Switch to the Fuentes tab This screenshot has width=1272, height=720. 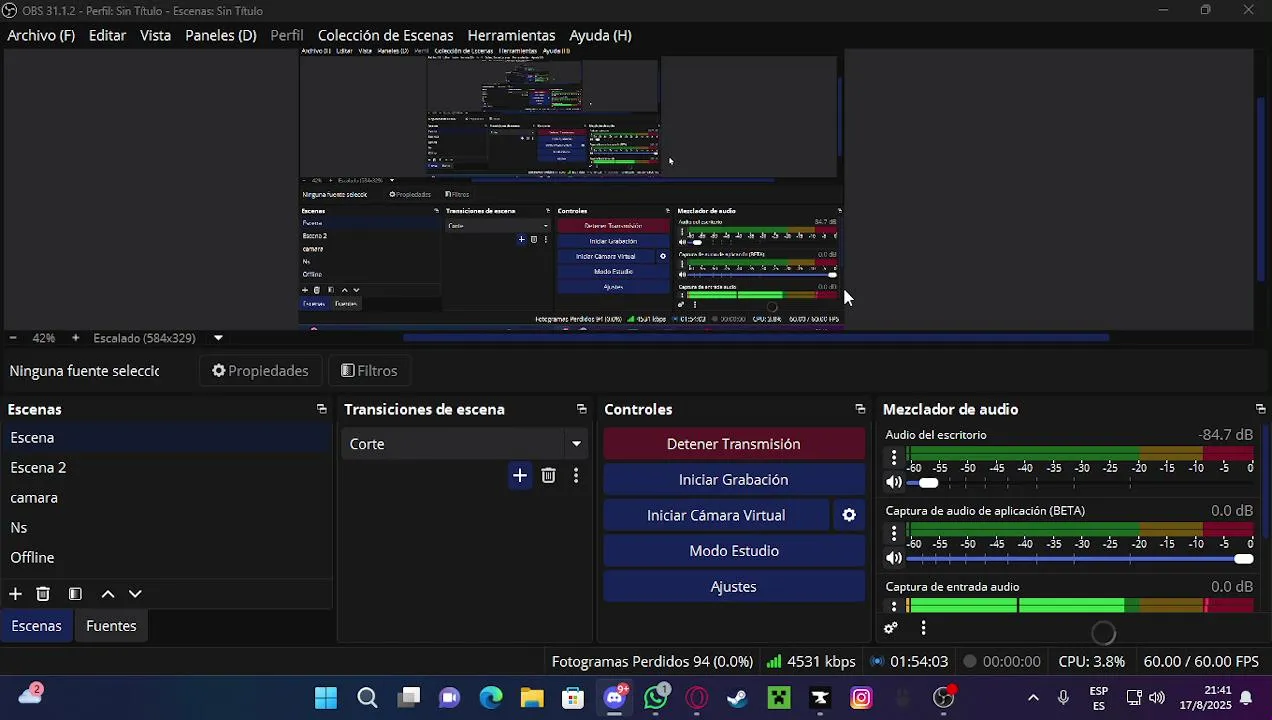click(111, 626)
